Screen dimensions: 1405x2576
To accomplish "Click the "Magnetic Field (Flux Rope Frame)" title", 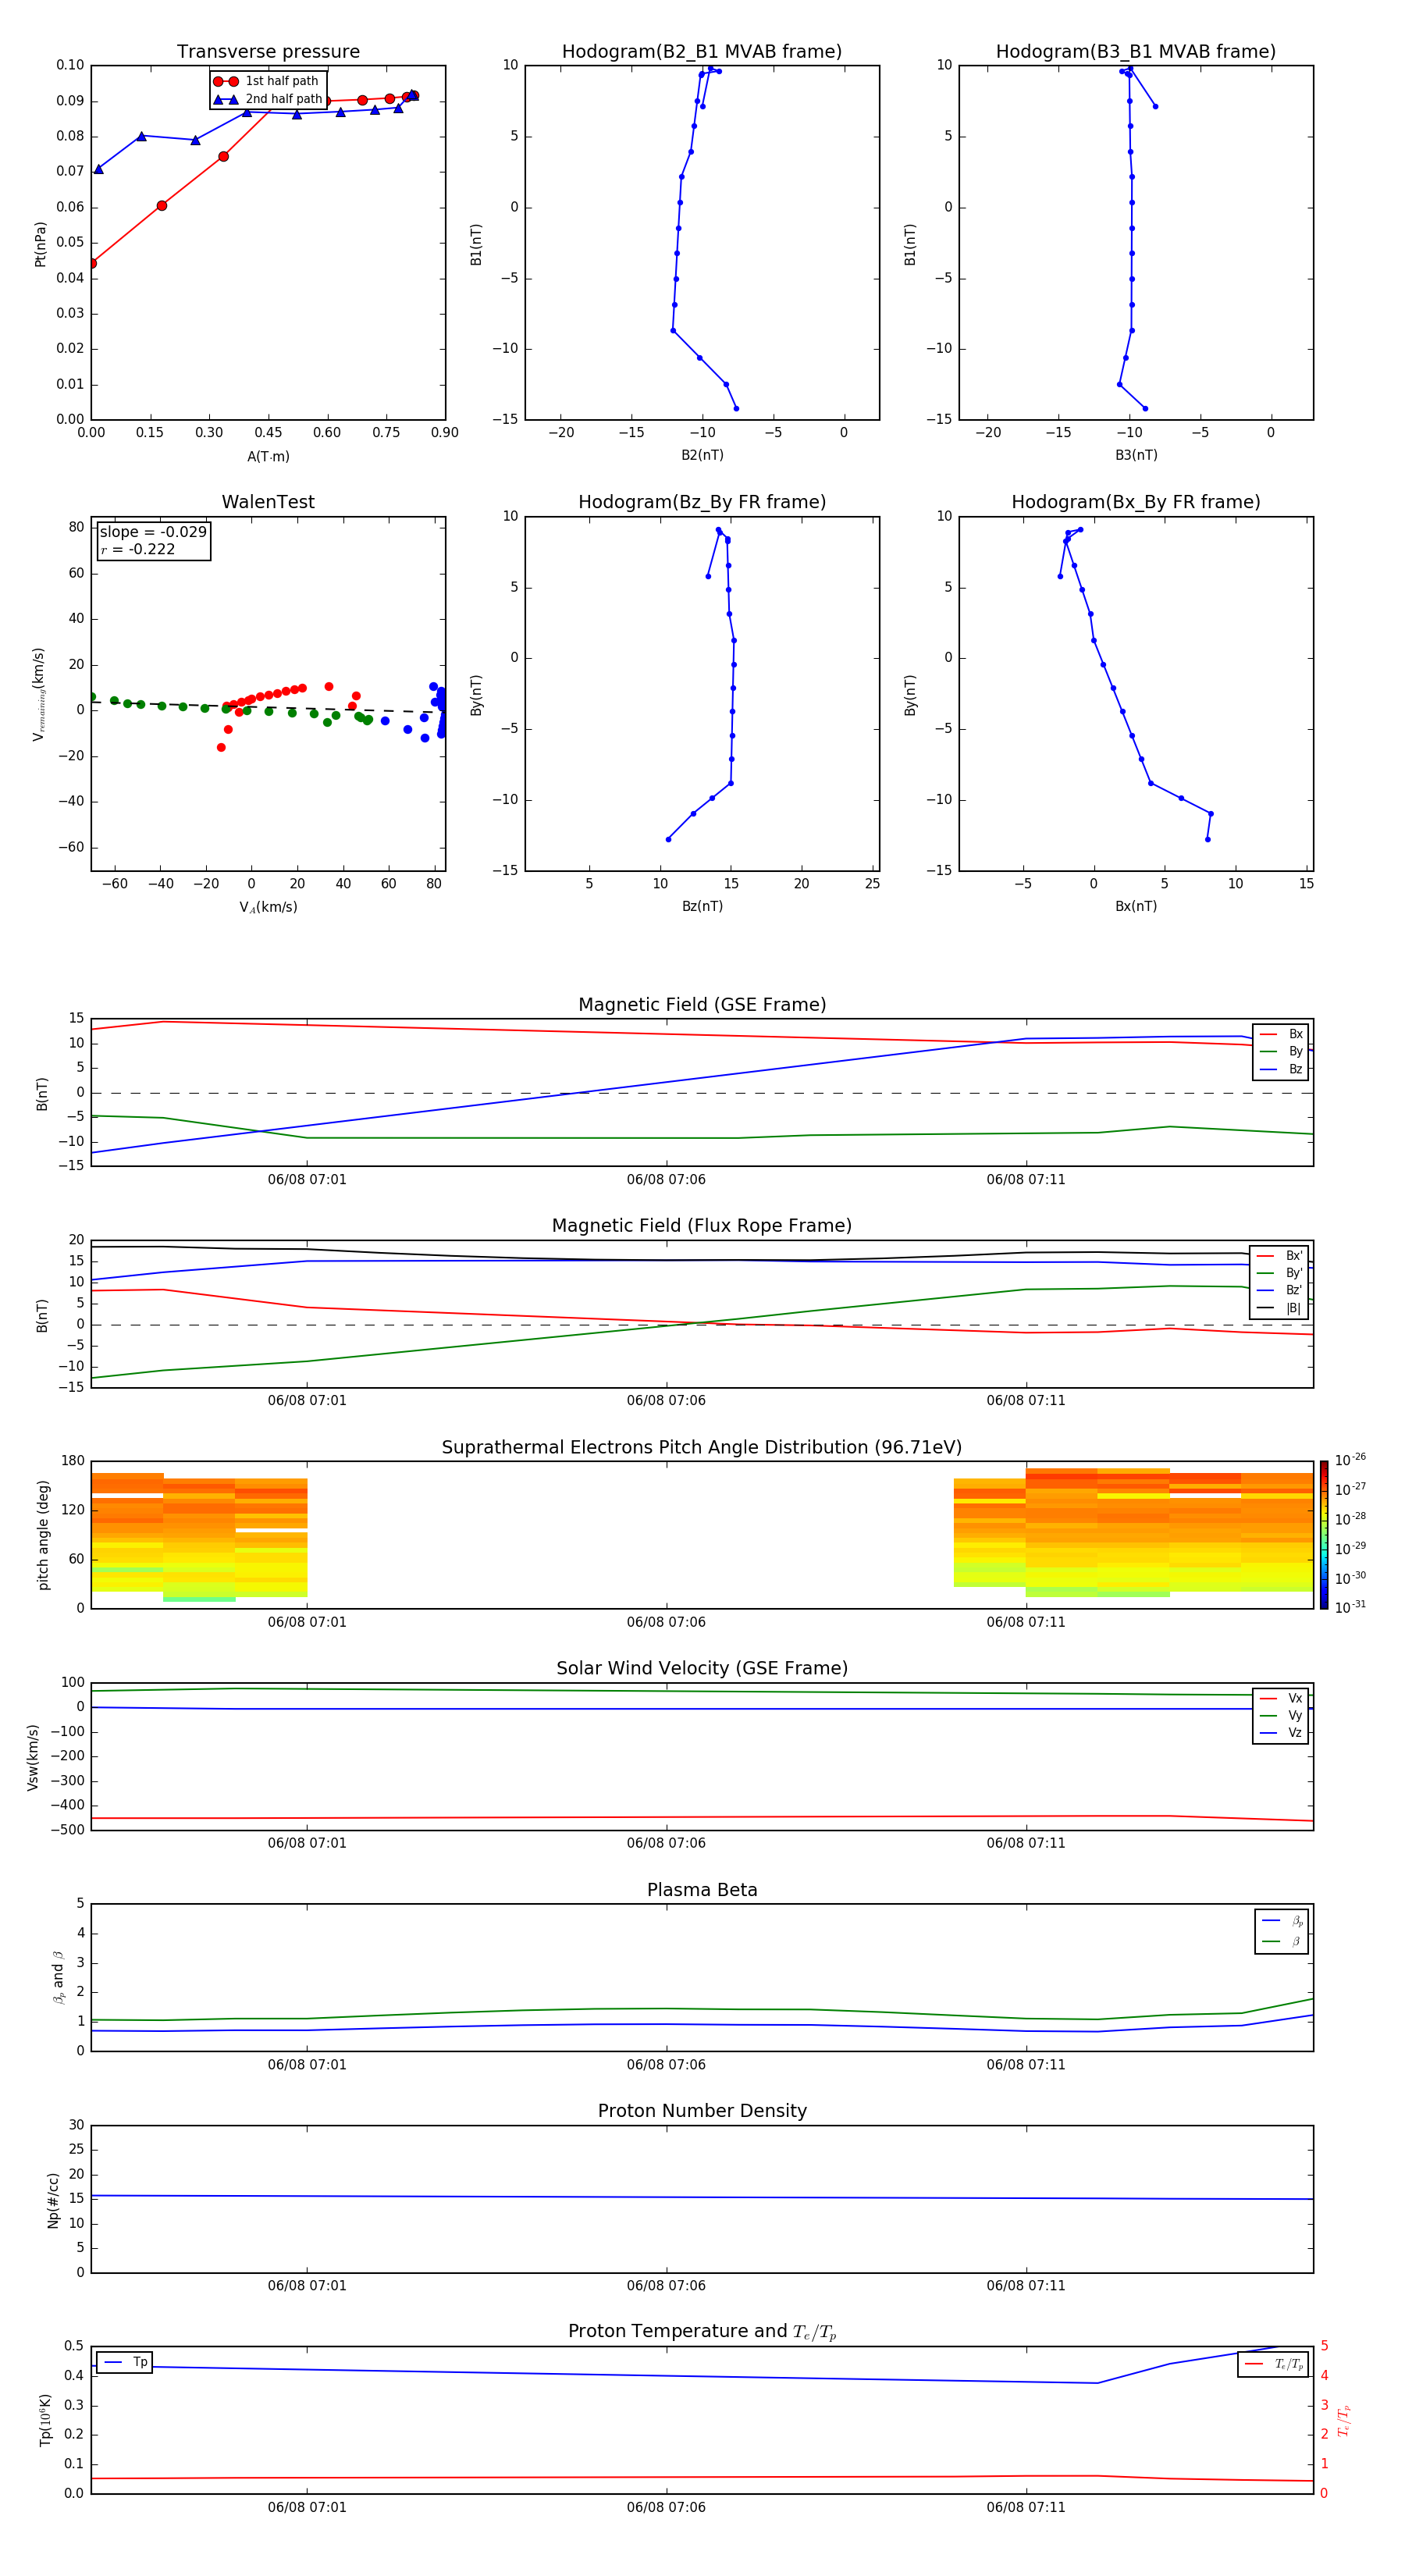I will (x=702, y=1226).
